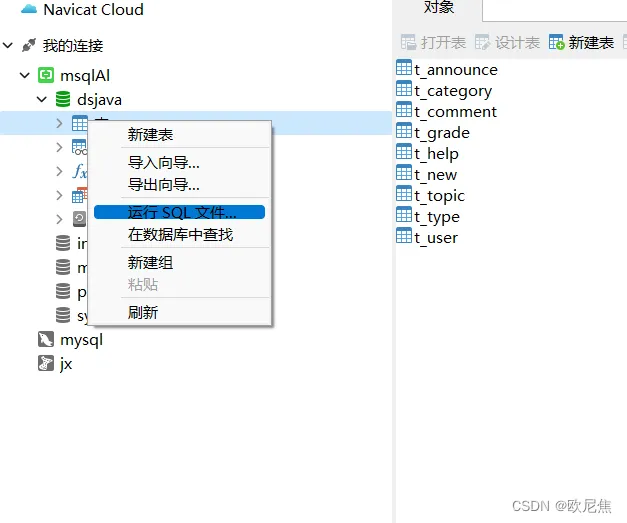
Task: Click the t_new table icon
Action: (404, 172)
